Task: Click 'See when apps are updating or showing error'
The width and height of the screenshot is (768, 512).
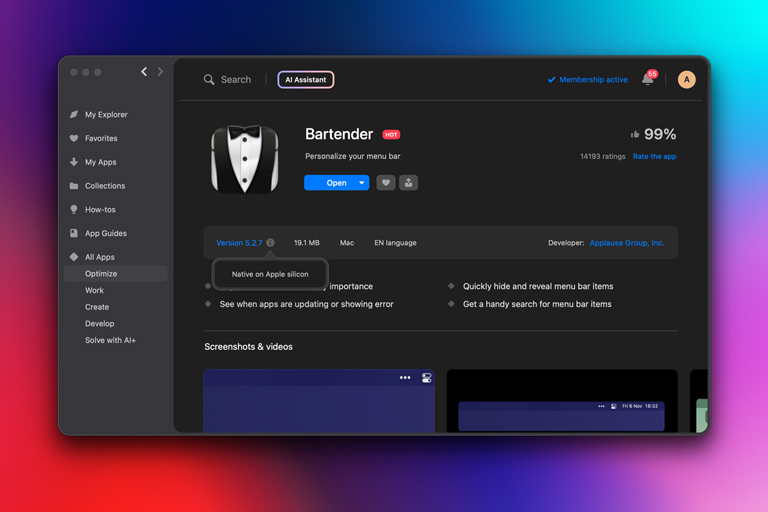Action: click(x=307, y=304)
